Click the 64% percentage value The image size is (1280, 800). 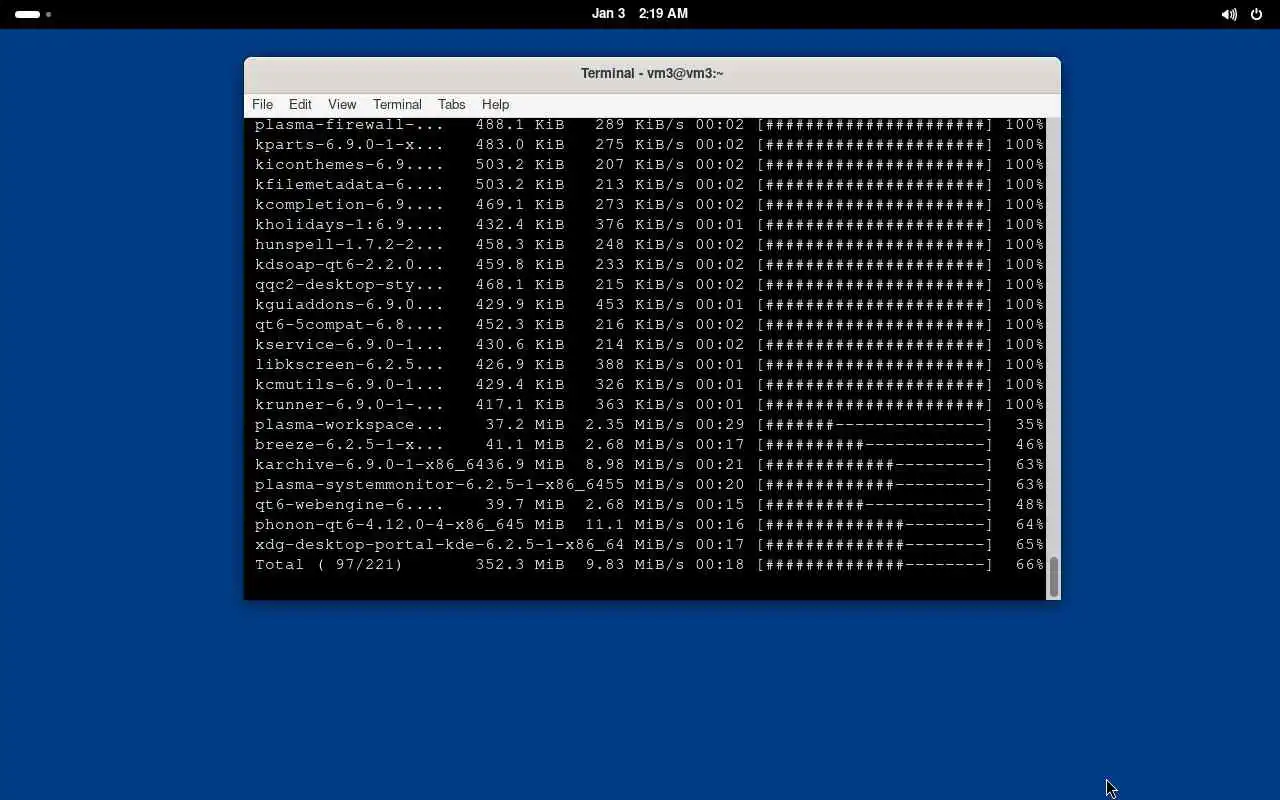[1029, 525]
